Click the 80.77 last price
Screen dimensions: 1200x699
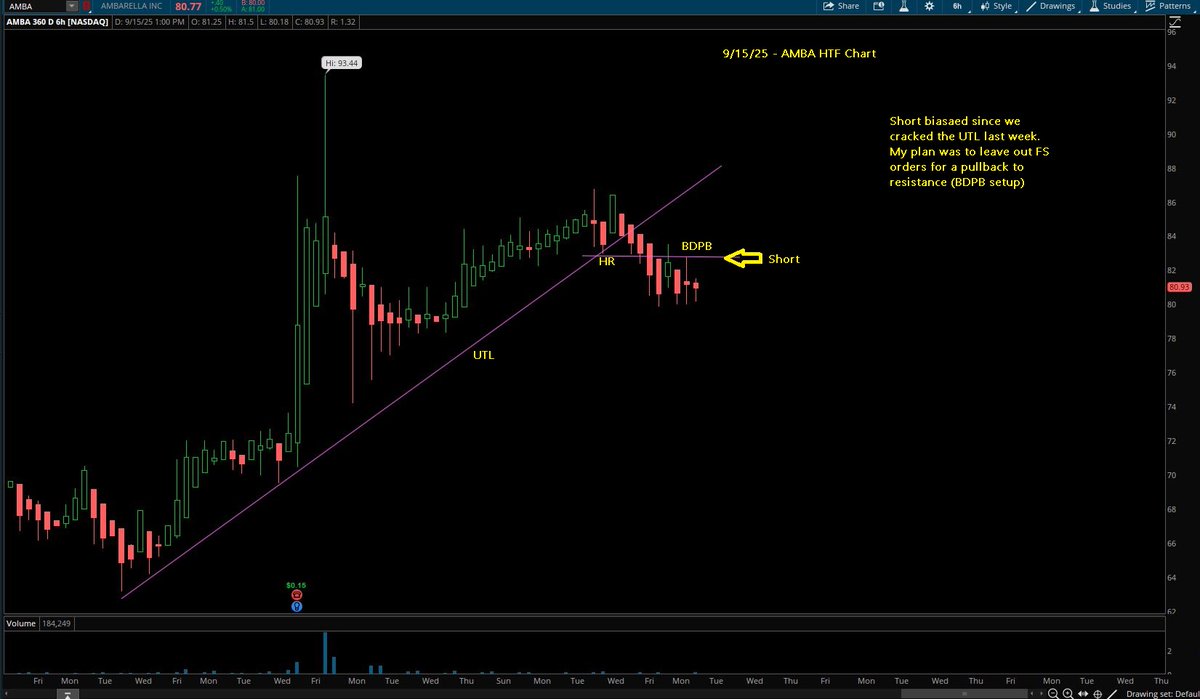point(188,7)
